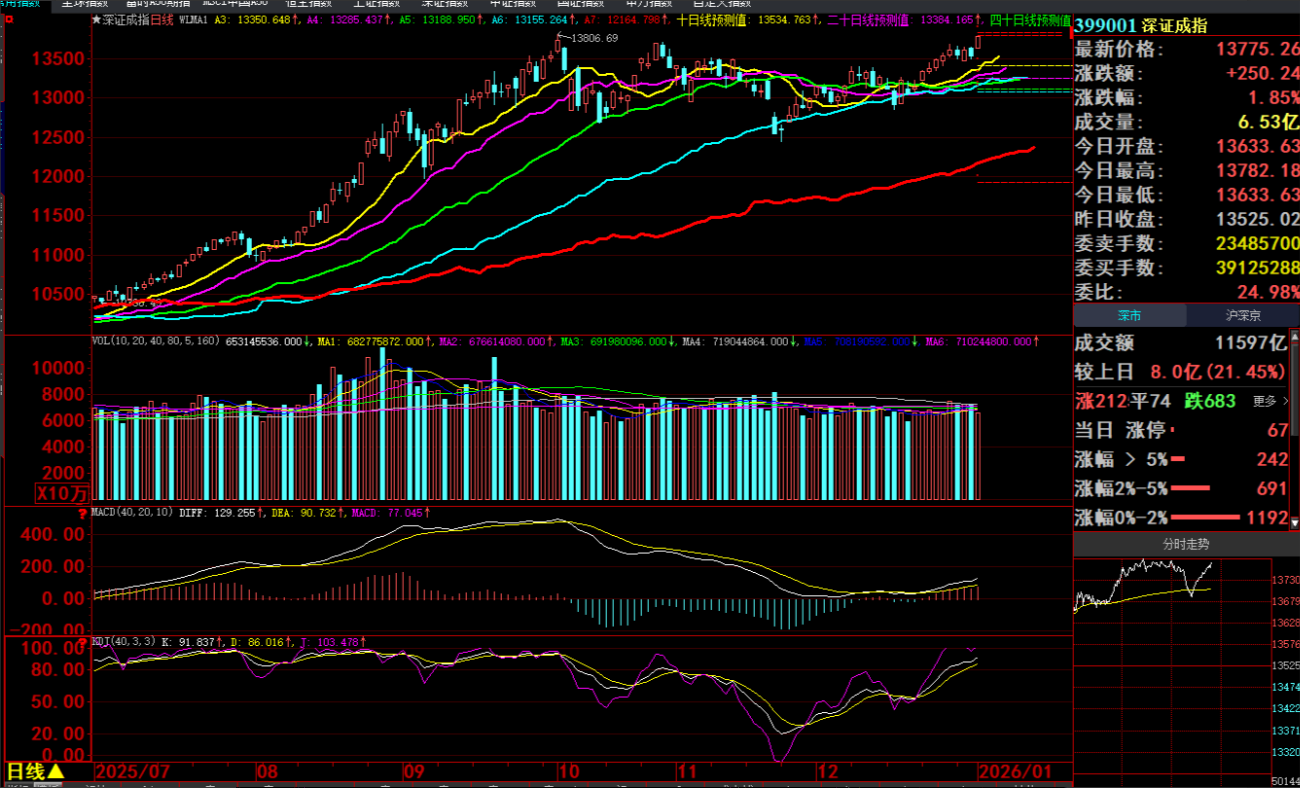Image resolution: width=1300 pixels, height=788 pixels.
Task: Click the 2025/07 date on time axis
Action: [131, 772]
